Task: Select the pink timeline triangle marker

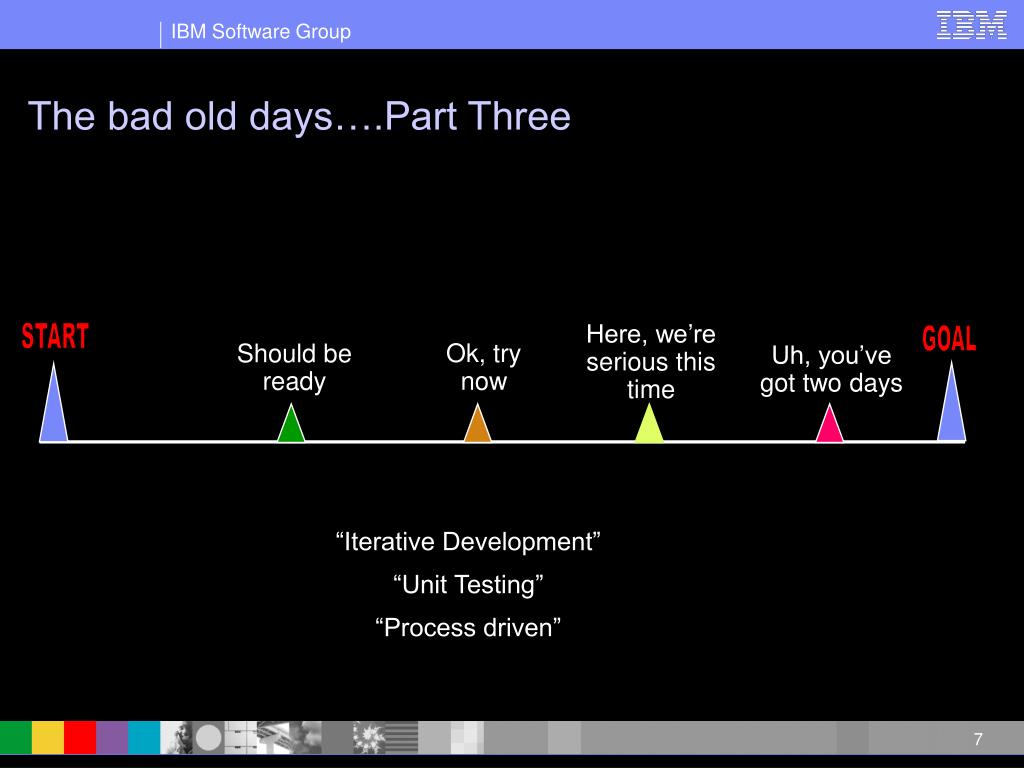Action: pos(829,423)
